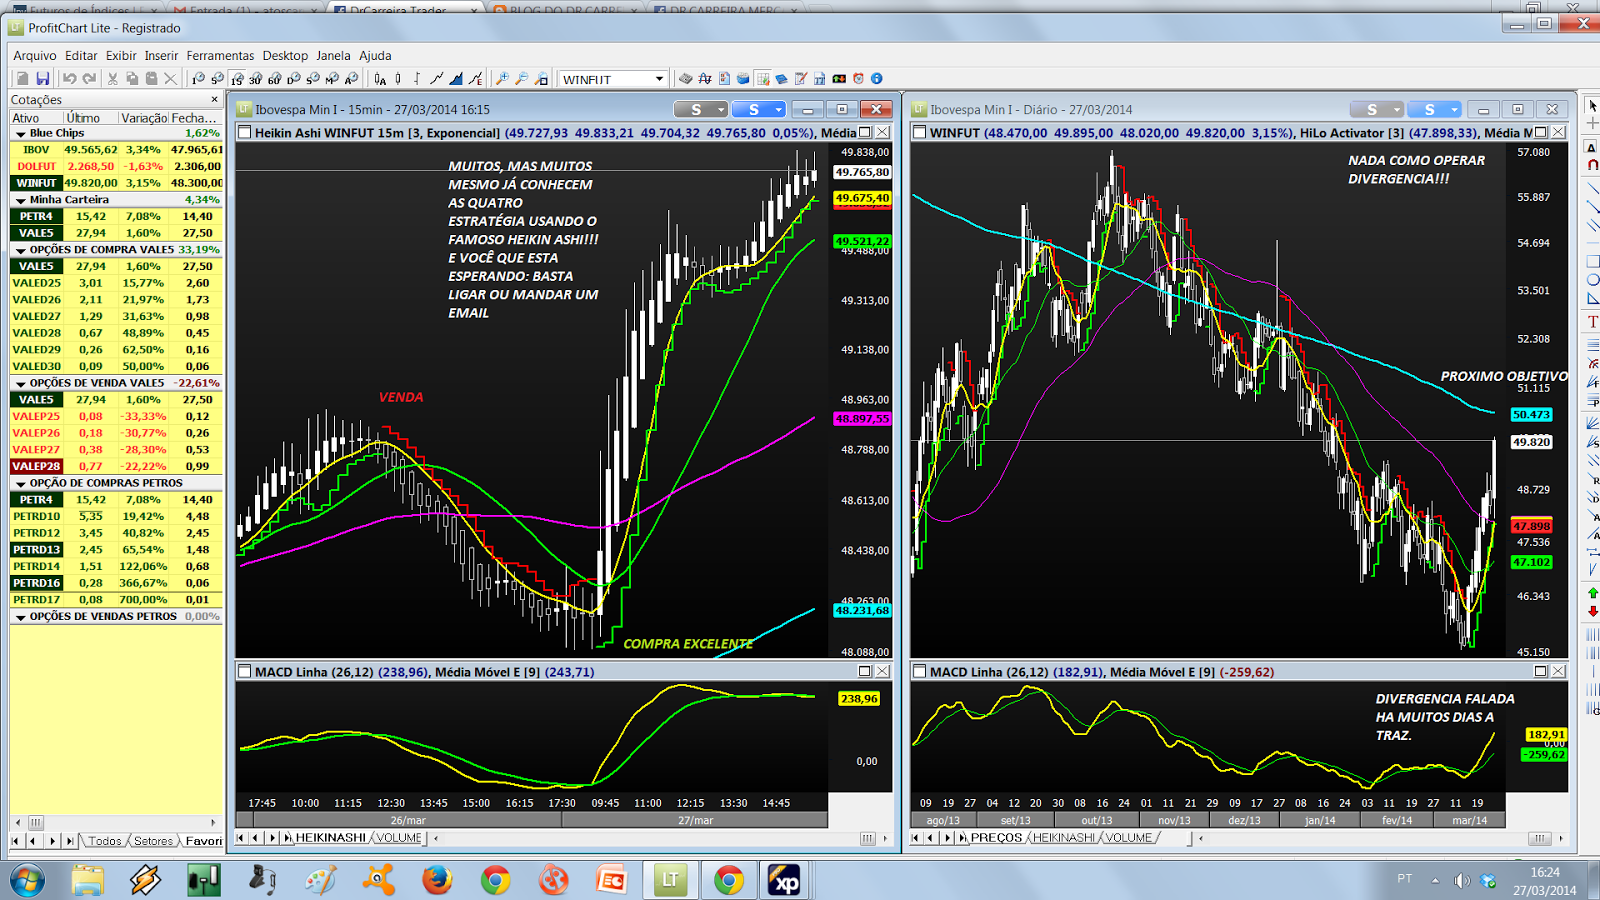Insert a red down arrow marker
This screenshot has height=900, width=1600.
1592,611
